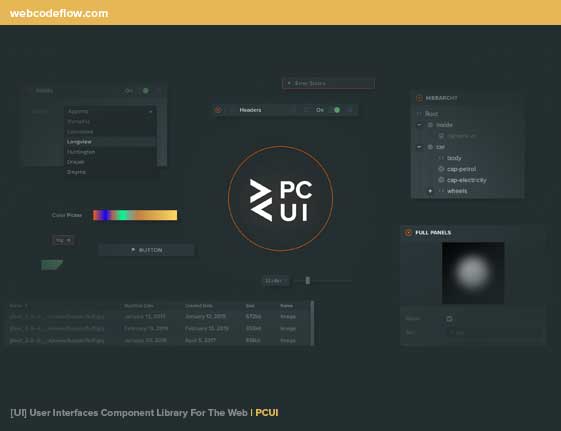The width and height of the screenshot is (561, 431).
Task: Click the orange icon on the Headers panel
Action: pos(218,110)
